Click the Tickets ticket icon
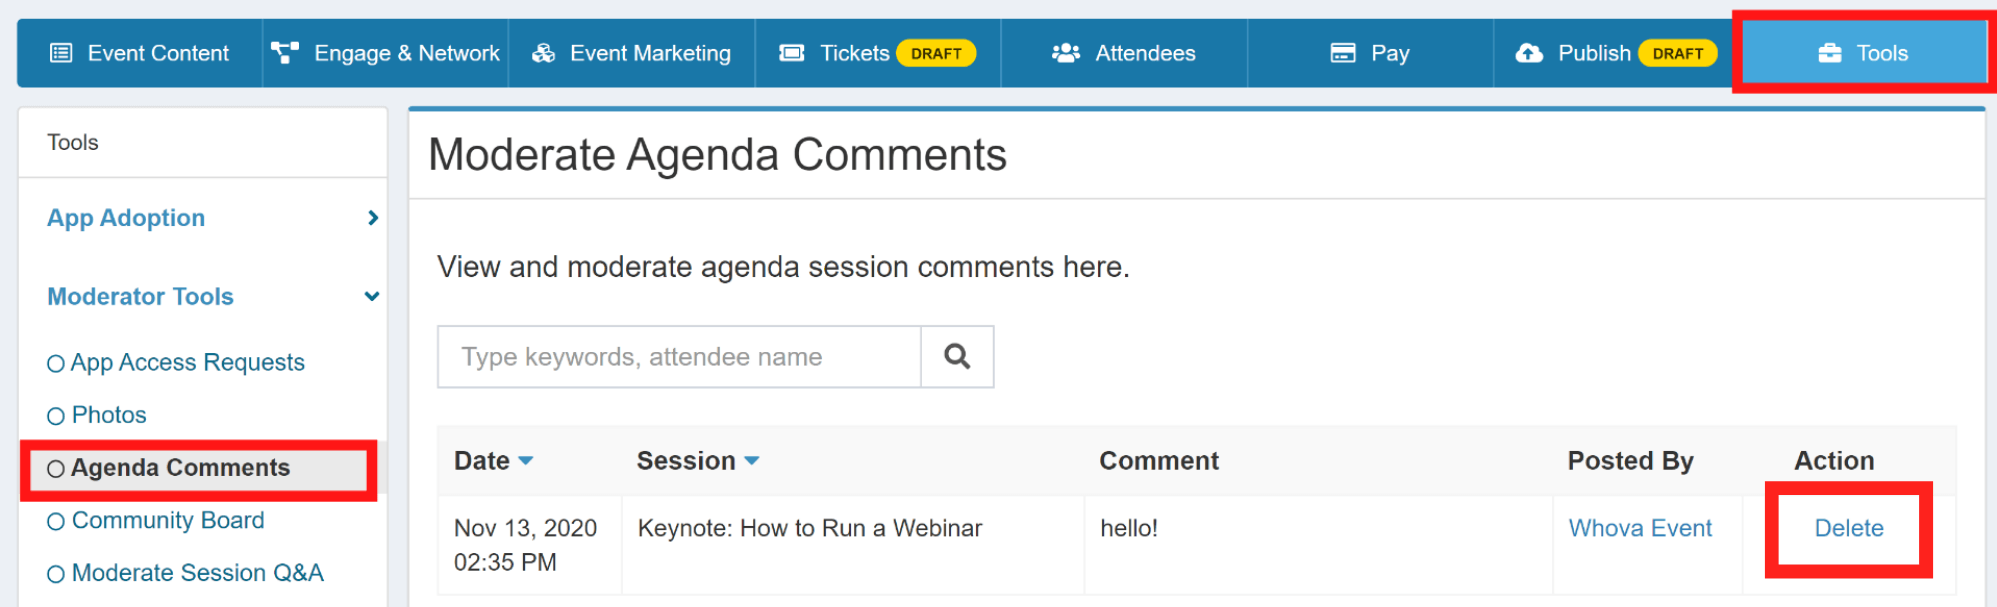This screenshot has width=1997, height=607. [792, 53]
